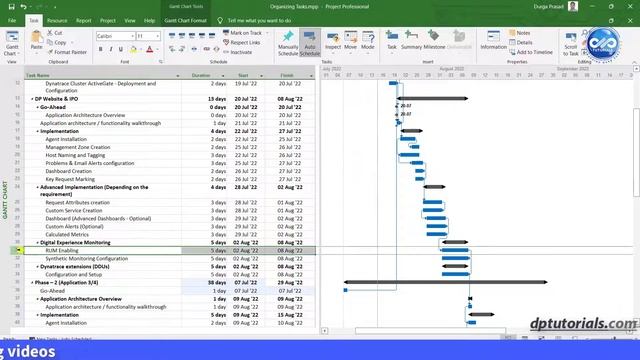Open task Notes
Viewport: 640px width, 360px height.
[520, 33]
